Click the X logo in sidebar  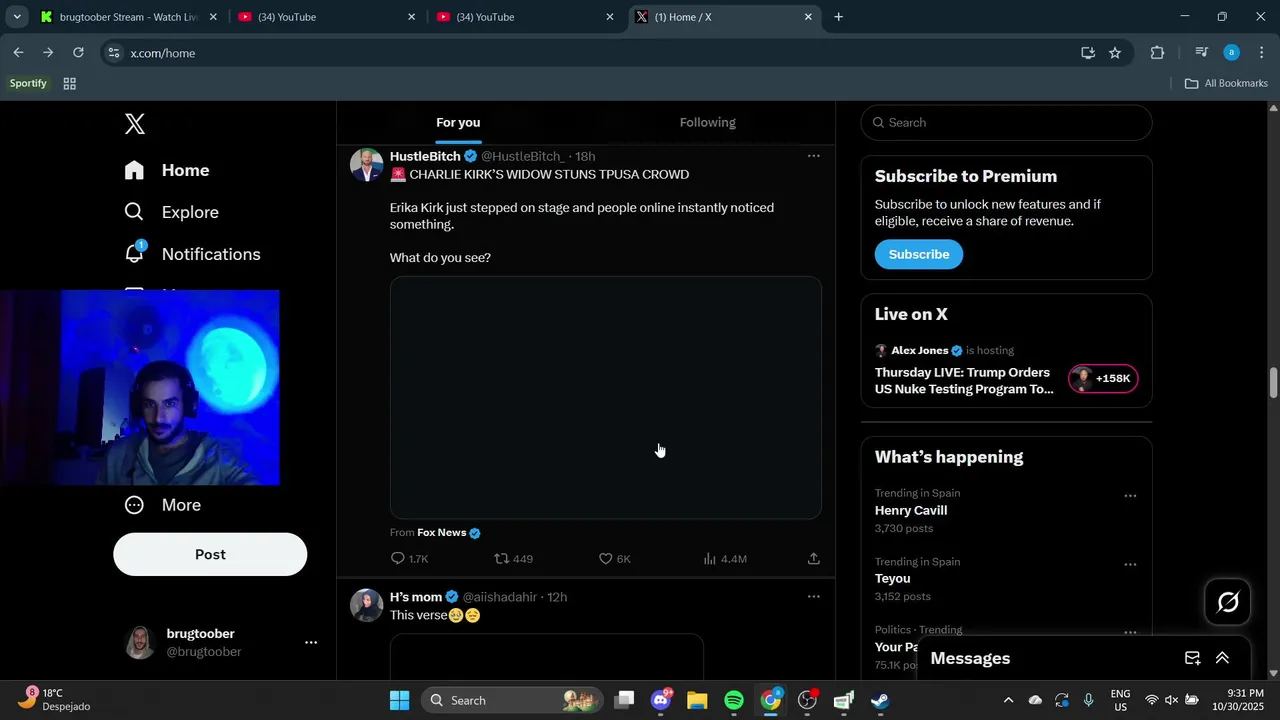coord(135,124)
